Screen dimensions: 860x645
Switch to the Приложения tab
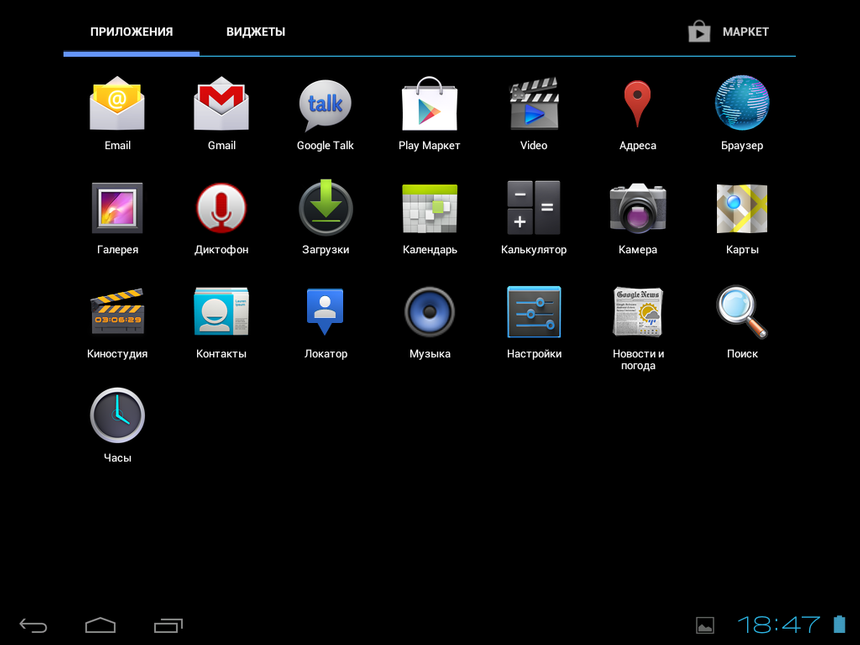point(131,32)
